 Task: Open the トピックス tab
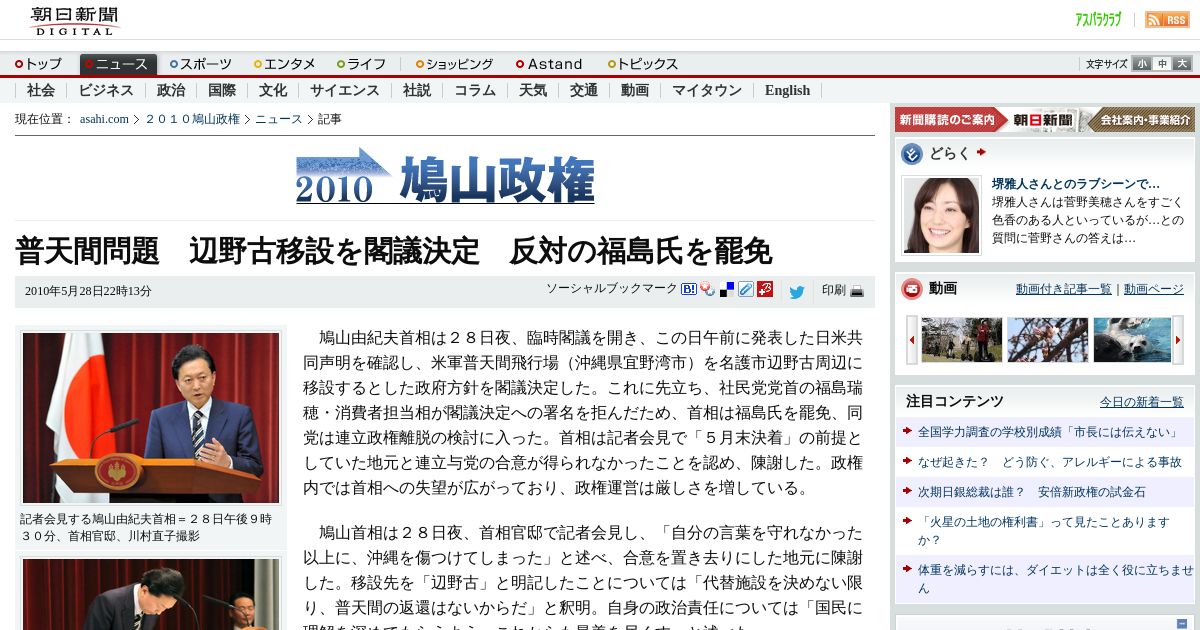click(643, 64)
